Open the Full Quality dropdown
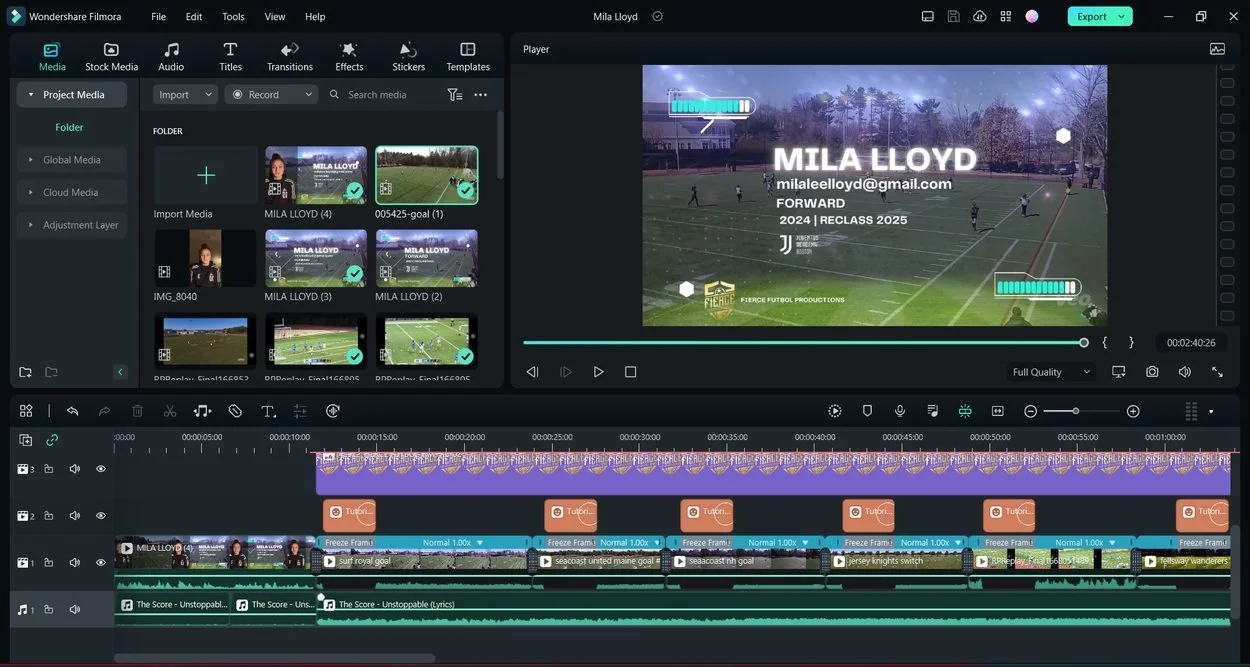Viewport: 1250px width, 667px height. click(1051, 372)
